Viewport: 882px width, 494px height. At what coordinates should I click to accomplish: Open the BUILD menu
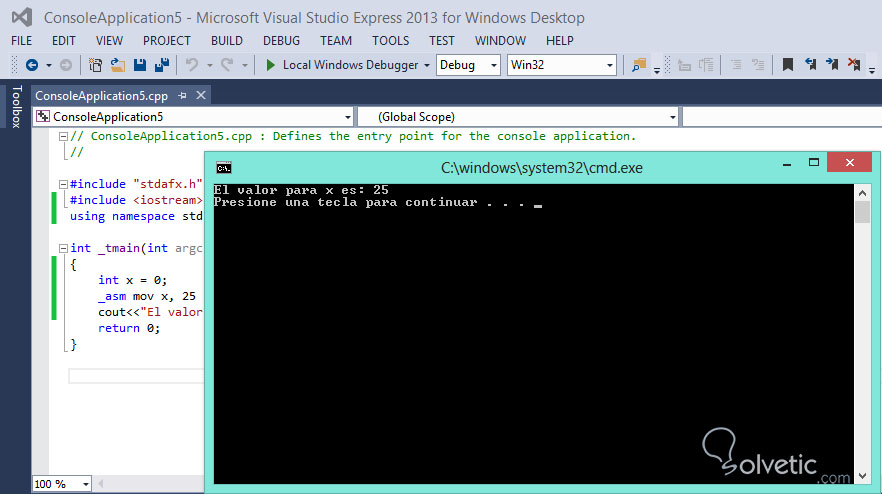227,41
